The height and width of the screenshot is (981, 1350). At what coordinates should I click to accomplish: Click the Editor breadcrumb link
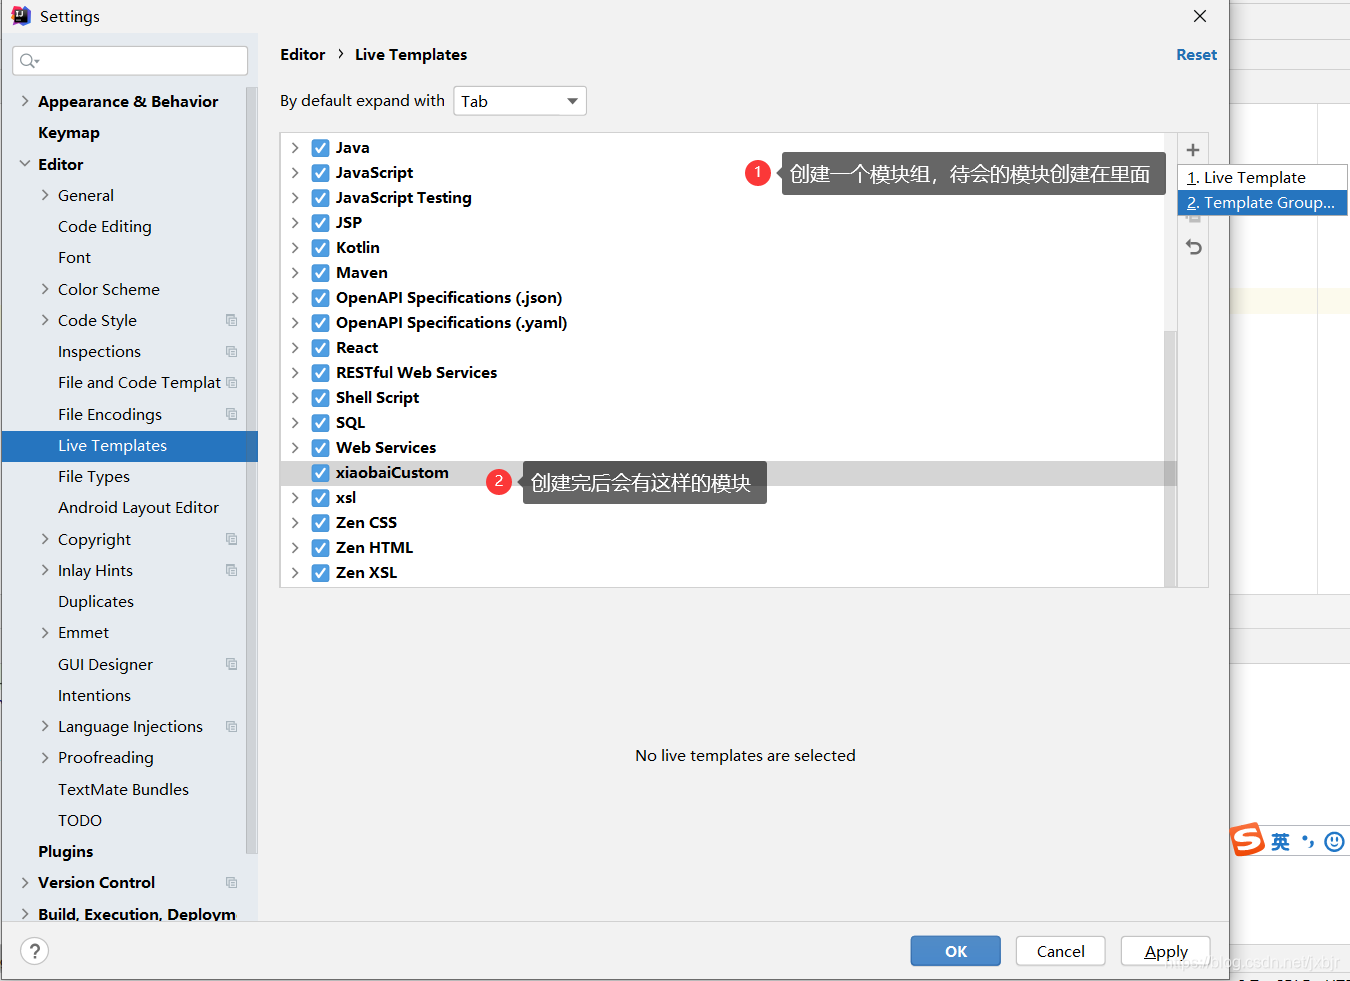(x=303, y=55)
